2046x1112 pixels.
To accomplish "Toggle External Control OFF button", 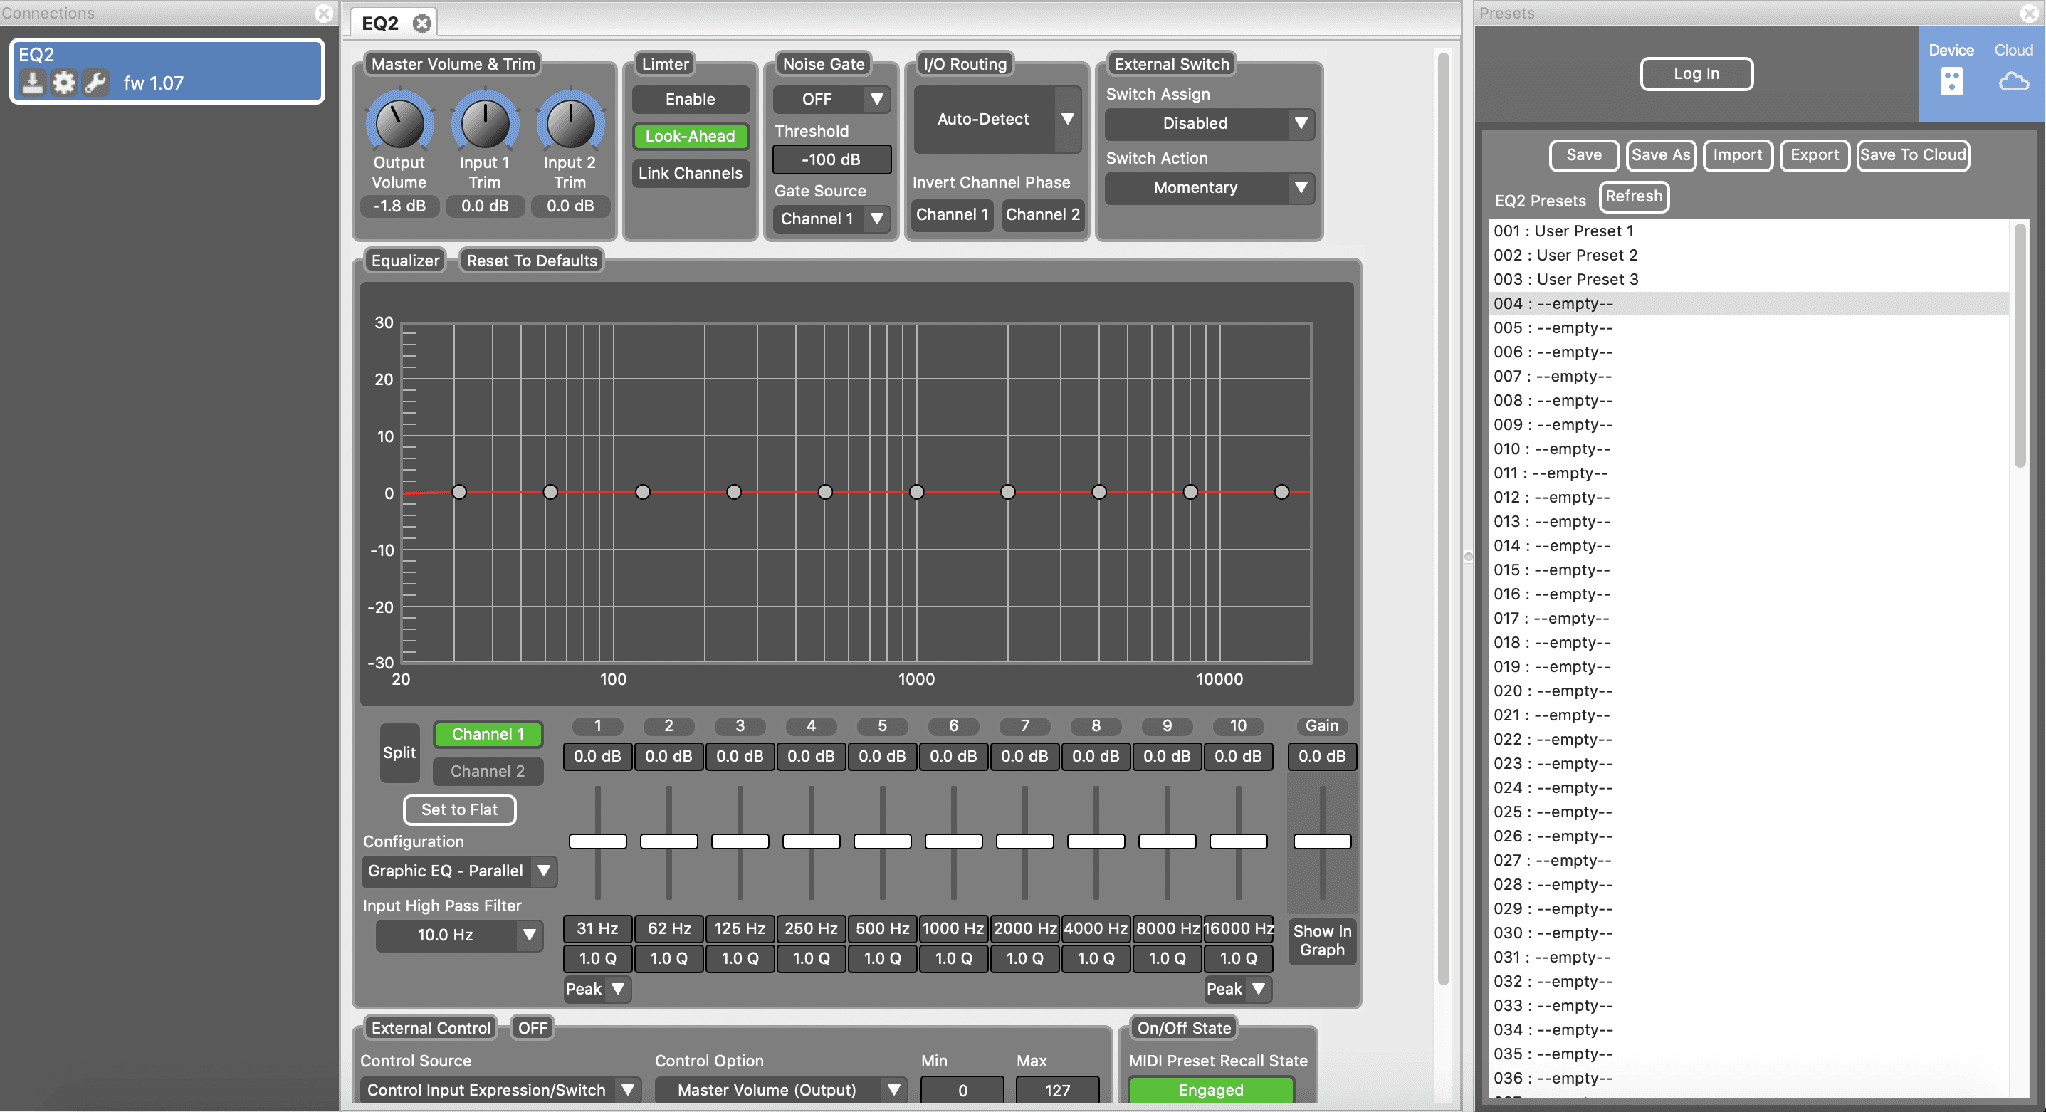I will (533, 1028).
